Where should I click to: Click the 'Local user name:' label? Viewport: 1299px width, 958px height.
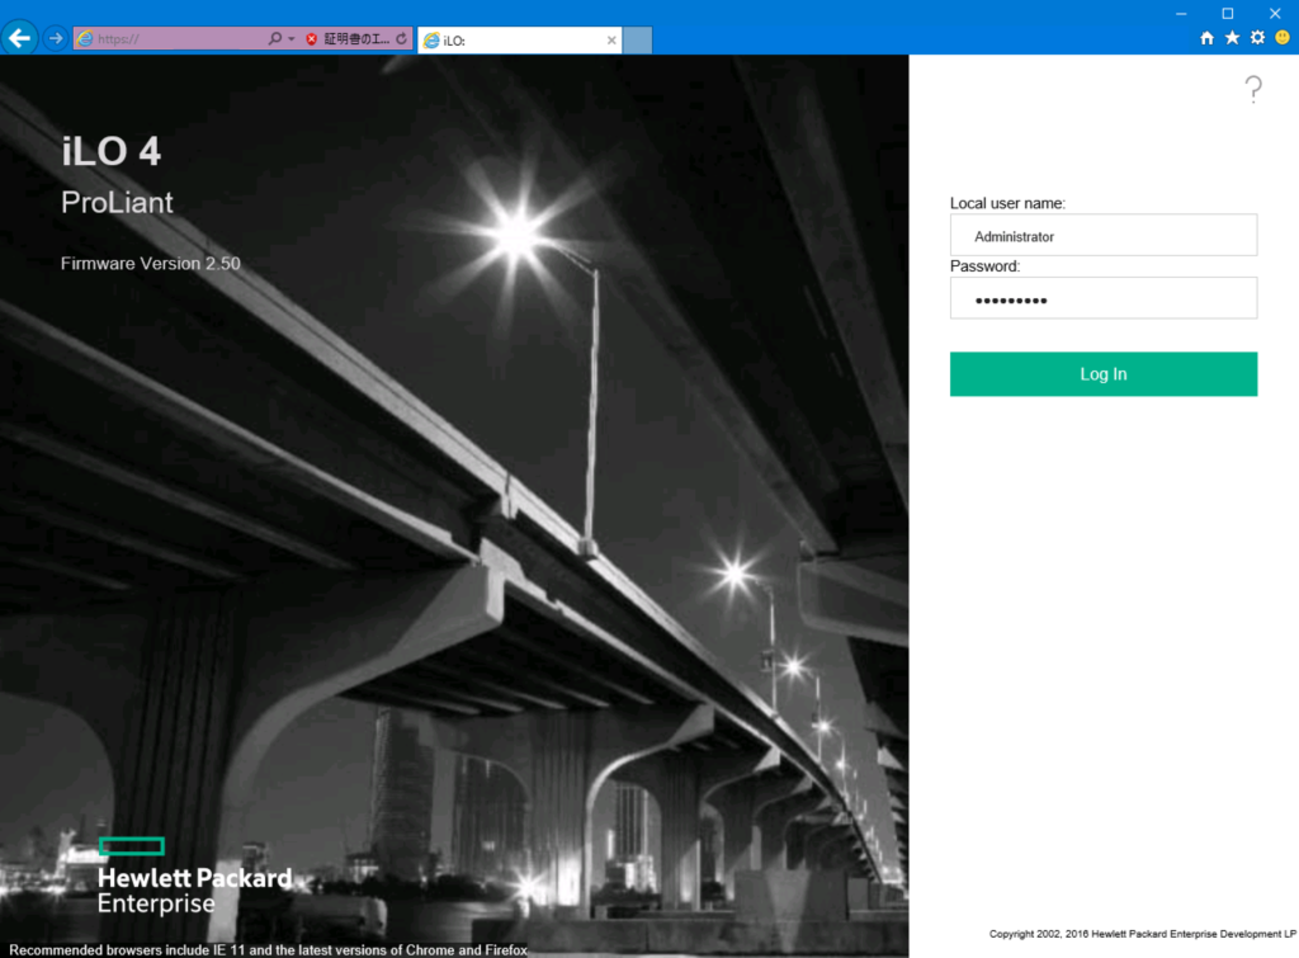(1007, 203)
